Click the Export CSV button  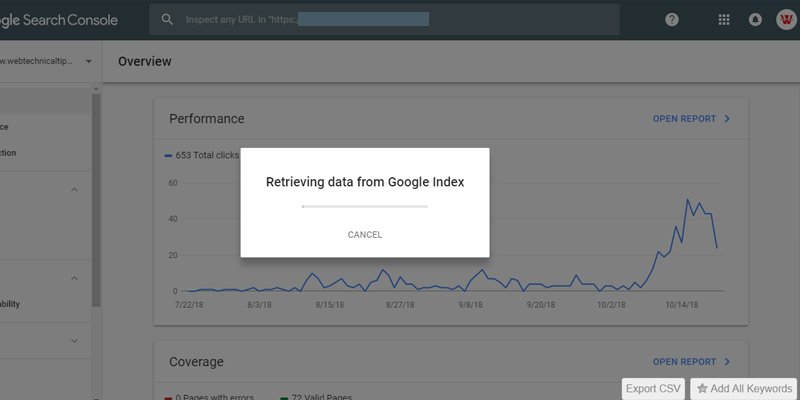click(654, 389)
